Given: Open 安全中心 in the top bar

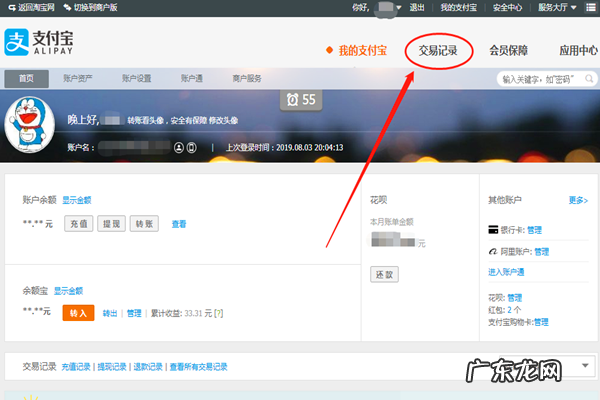Looking at the screenshot, I should tap(507, 7).
